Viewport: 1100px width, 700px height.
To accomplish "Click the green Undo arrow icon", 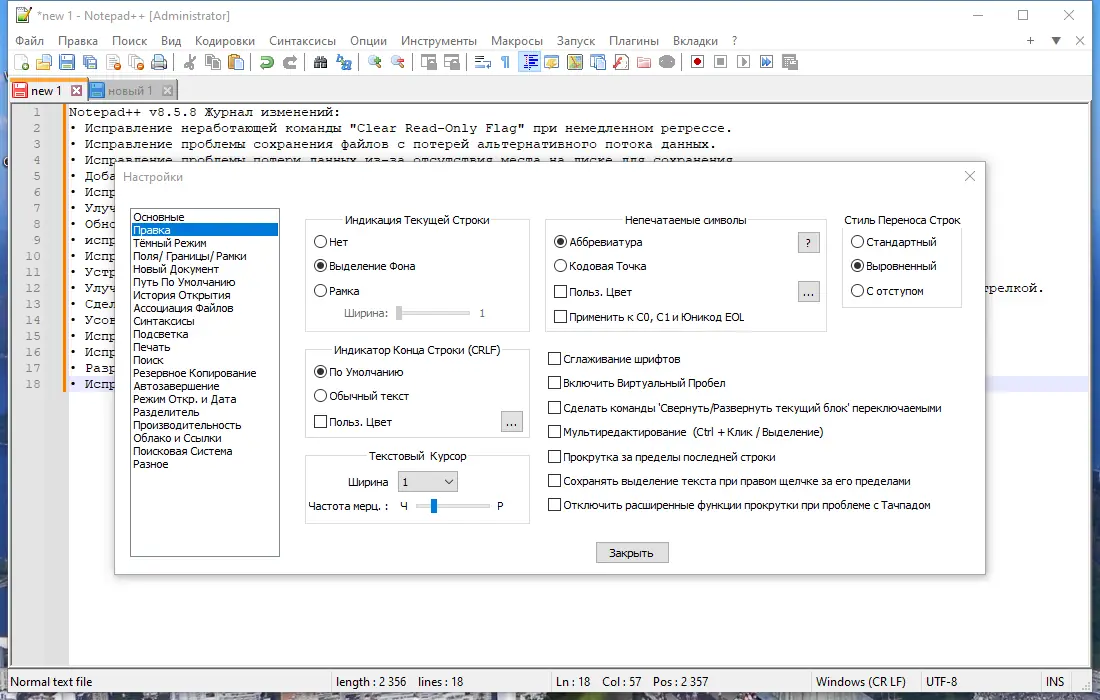I will pyautogui.click(x=267, y=62).
